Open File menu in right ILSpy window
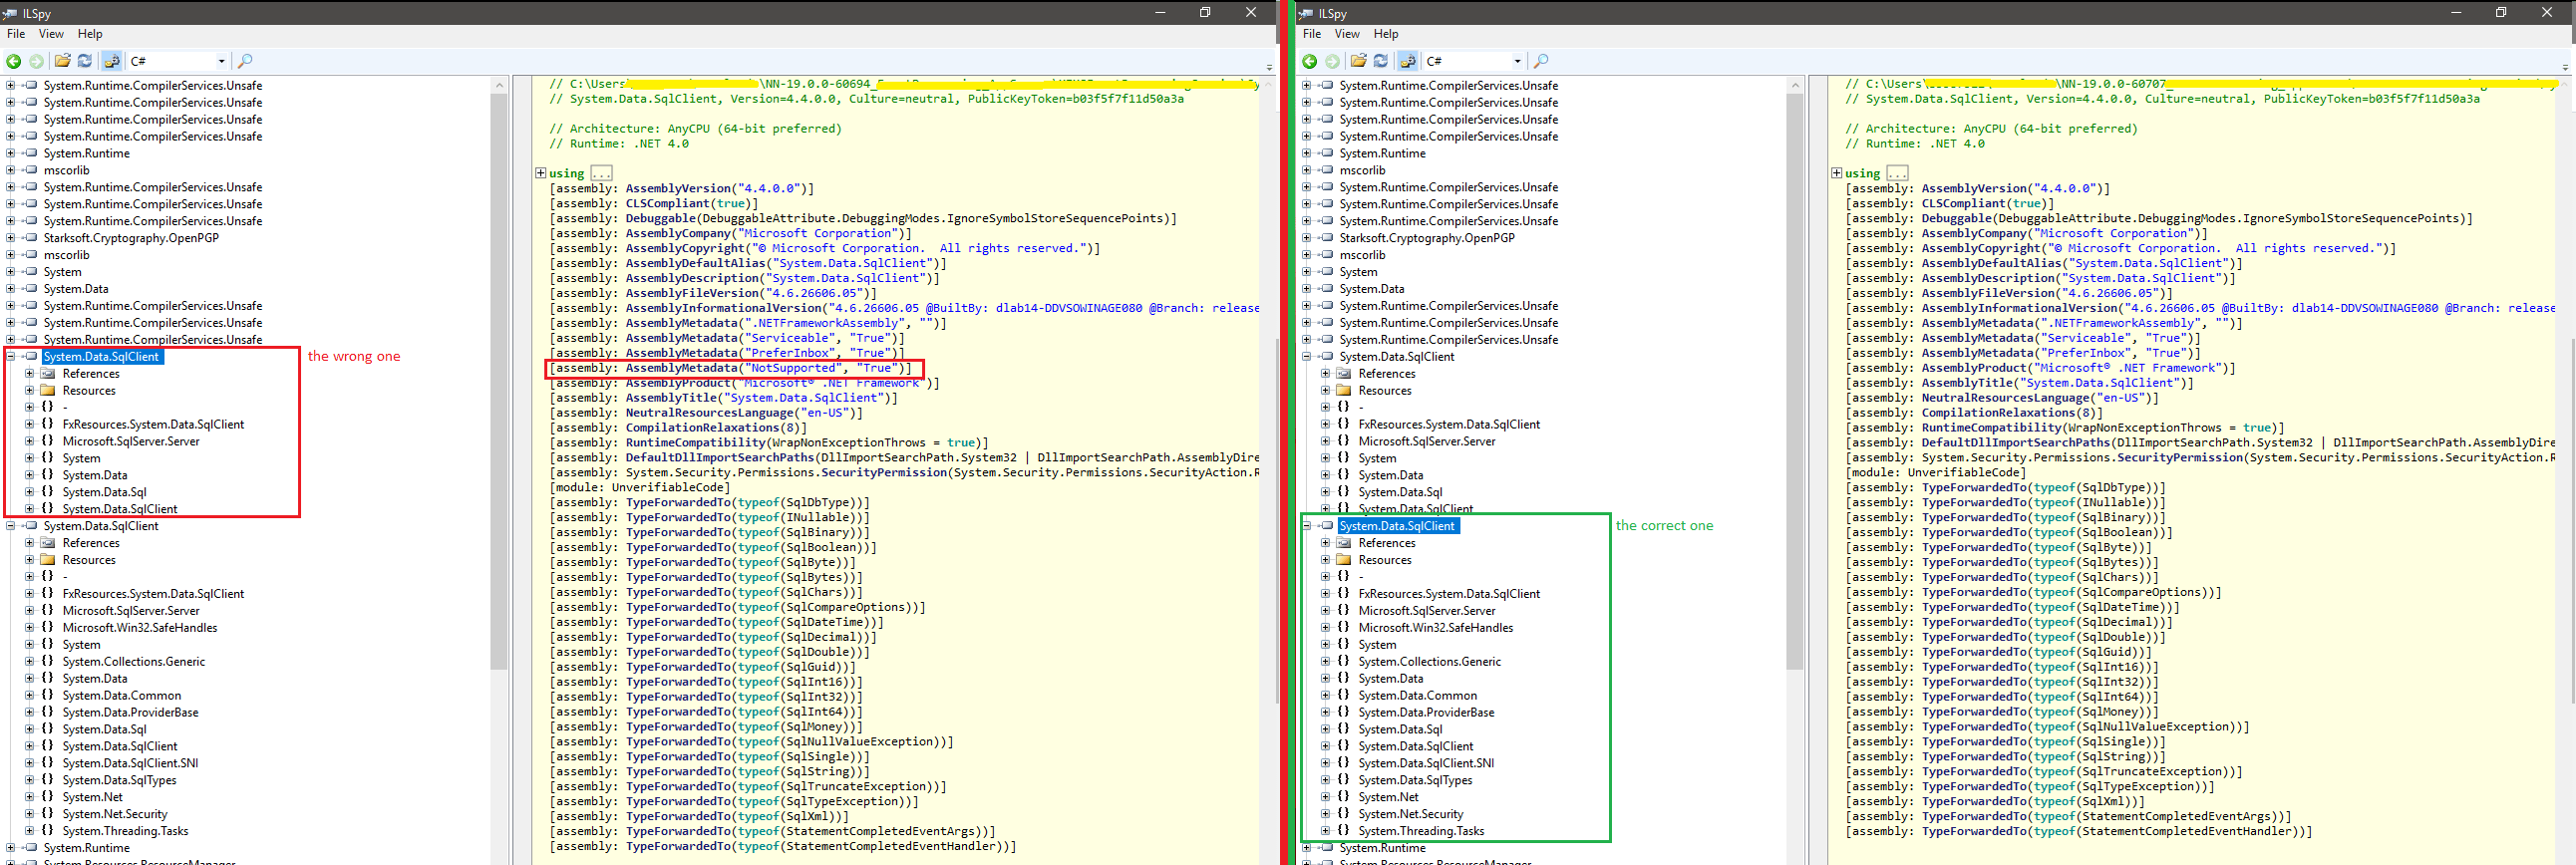The width and height of the screenshot is (2576, 865). (1312, 34)
